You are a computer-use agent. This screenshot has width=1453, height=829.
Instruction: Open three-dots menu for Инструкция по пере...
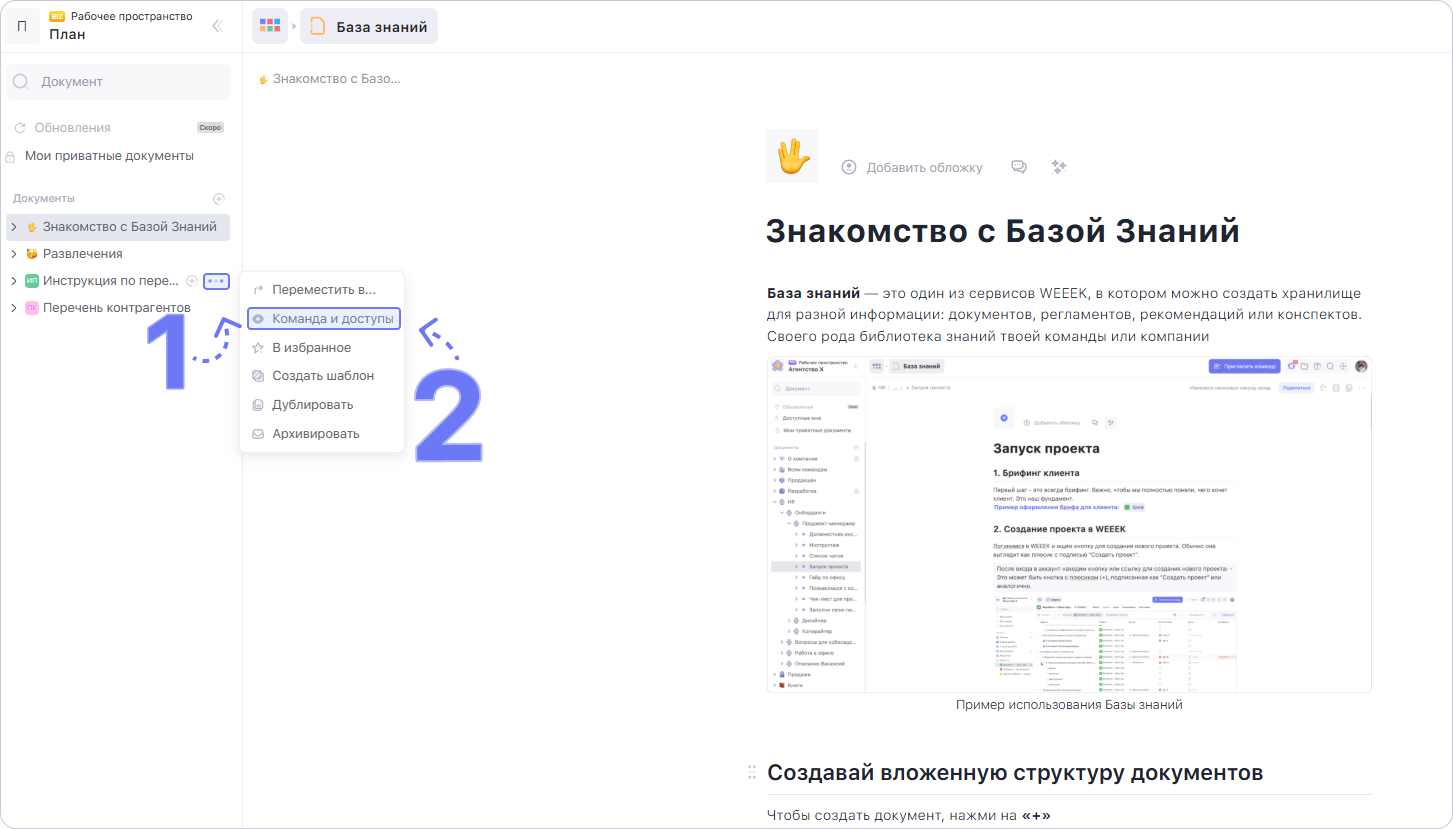216,281
